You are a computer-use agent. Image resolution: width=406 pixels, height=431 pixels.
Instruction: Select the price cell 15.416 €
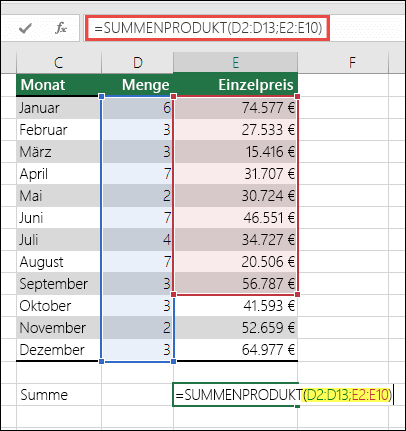(235, 152)
